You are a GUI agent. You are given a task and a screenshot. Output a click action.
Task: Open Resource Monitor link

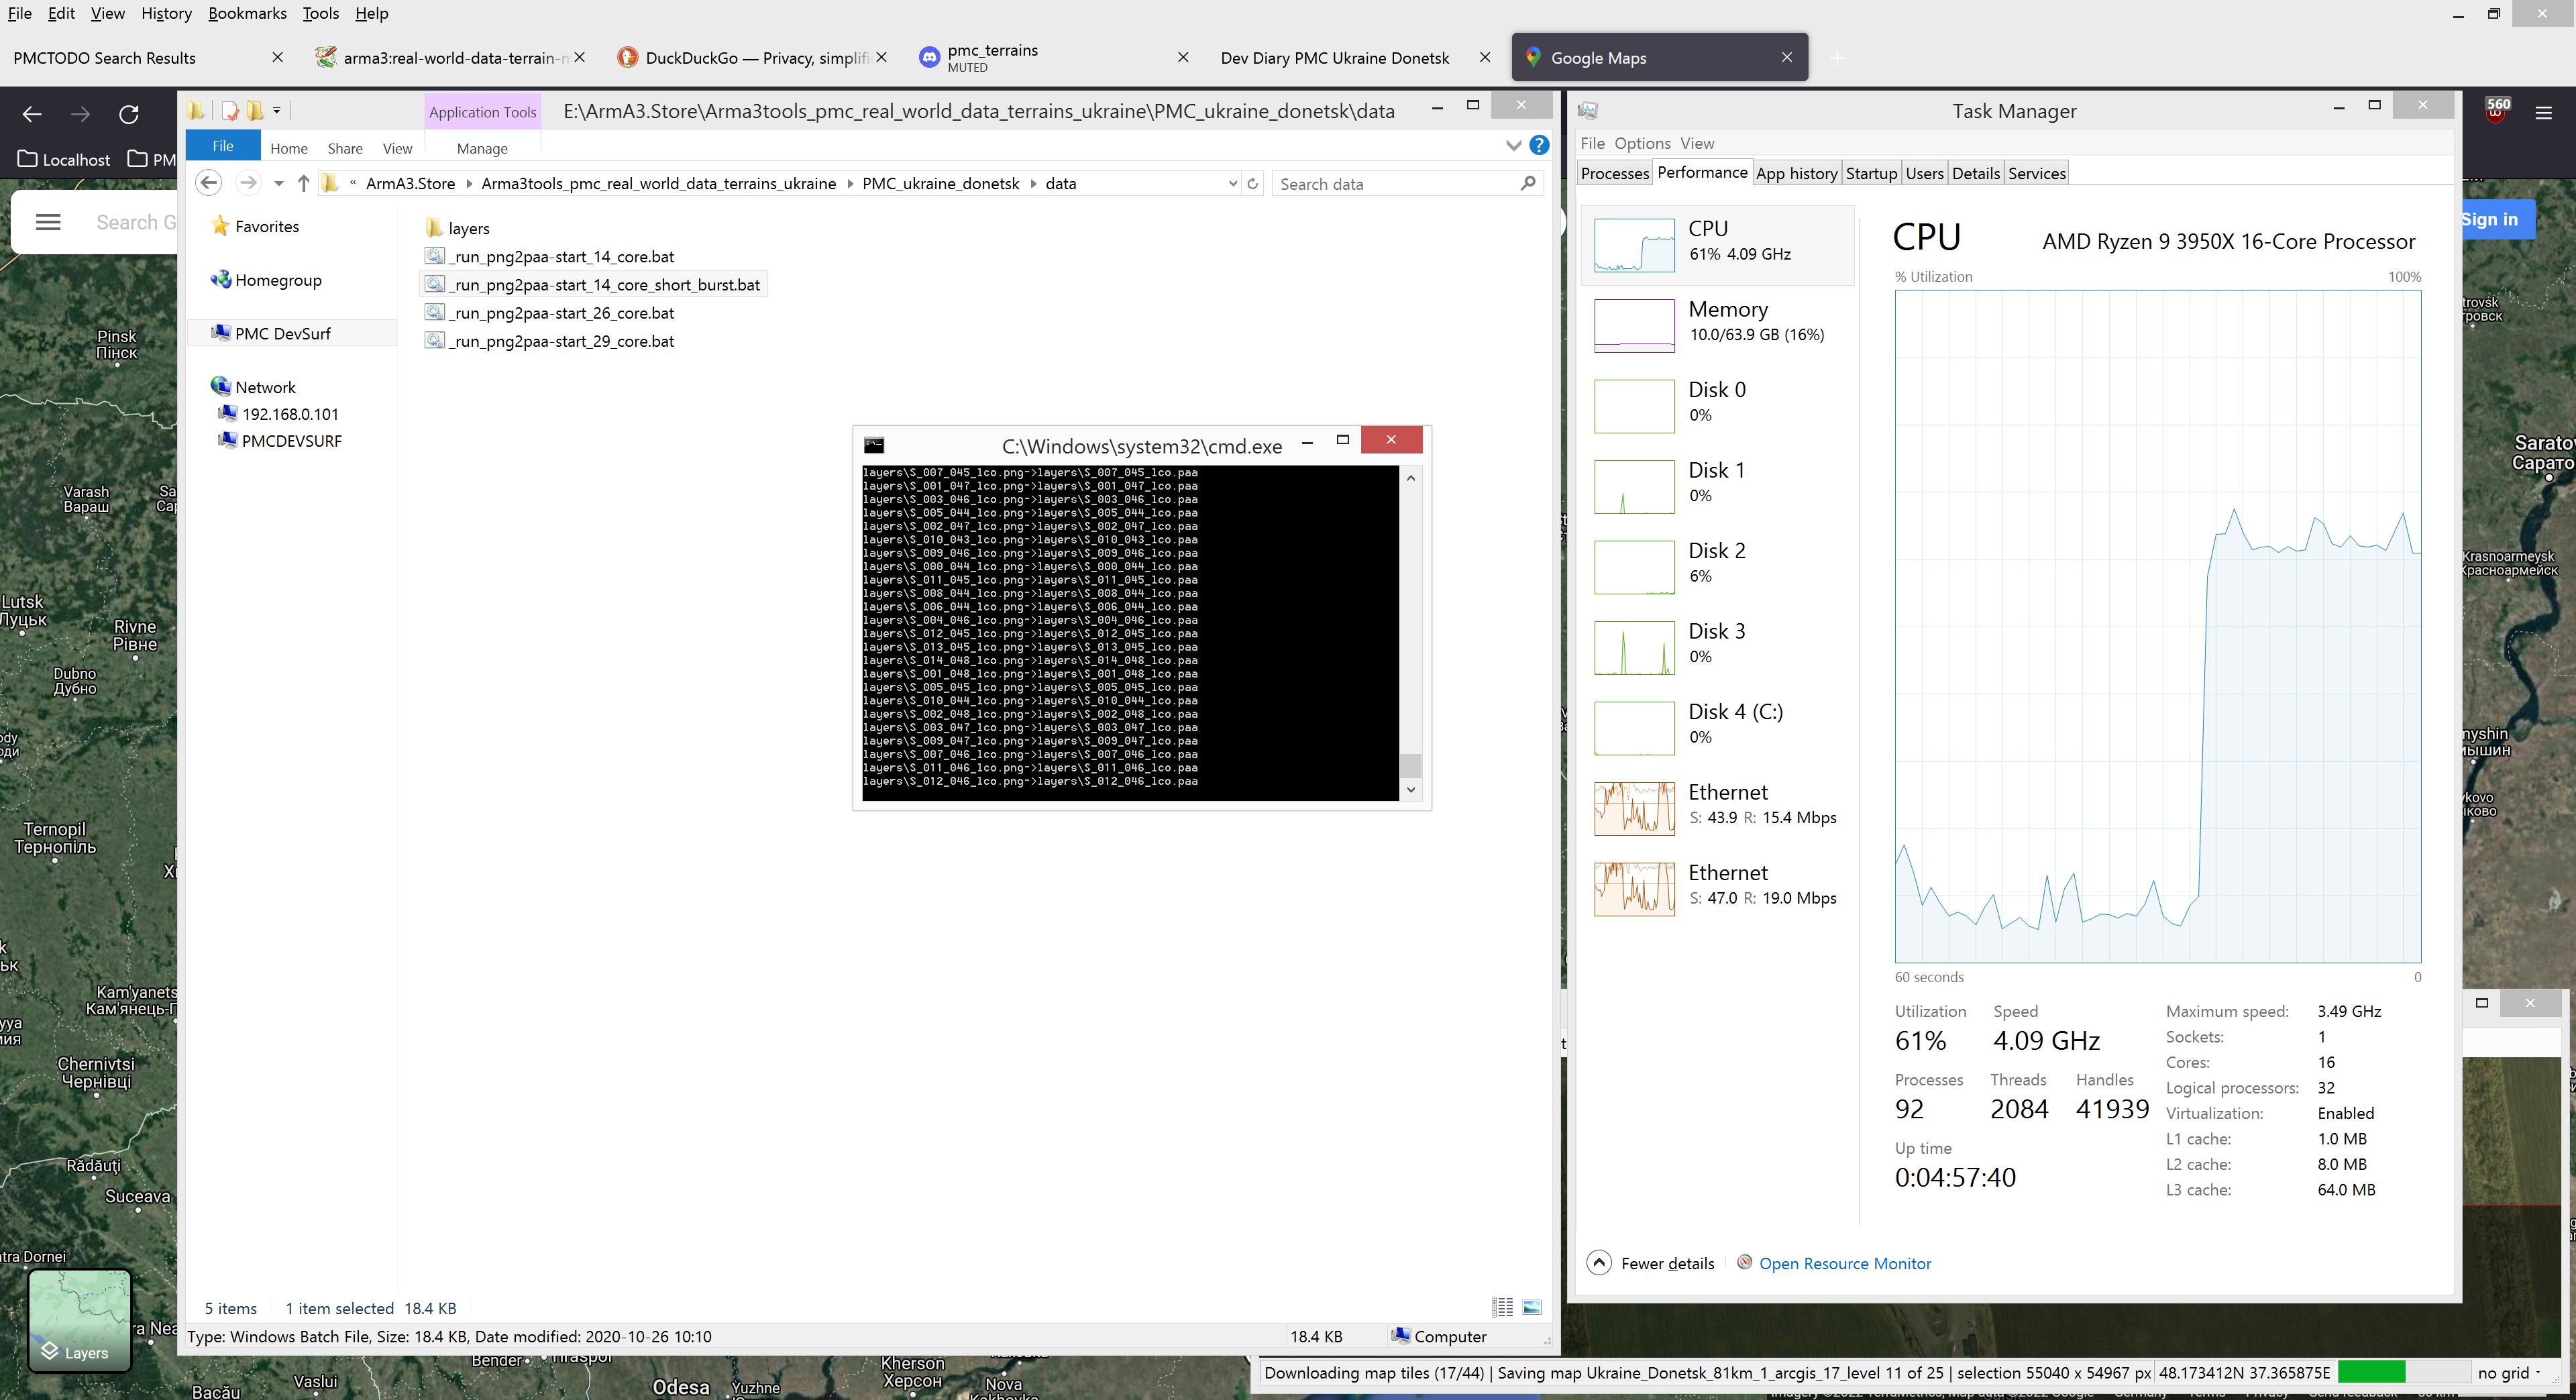1844,1263
